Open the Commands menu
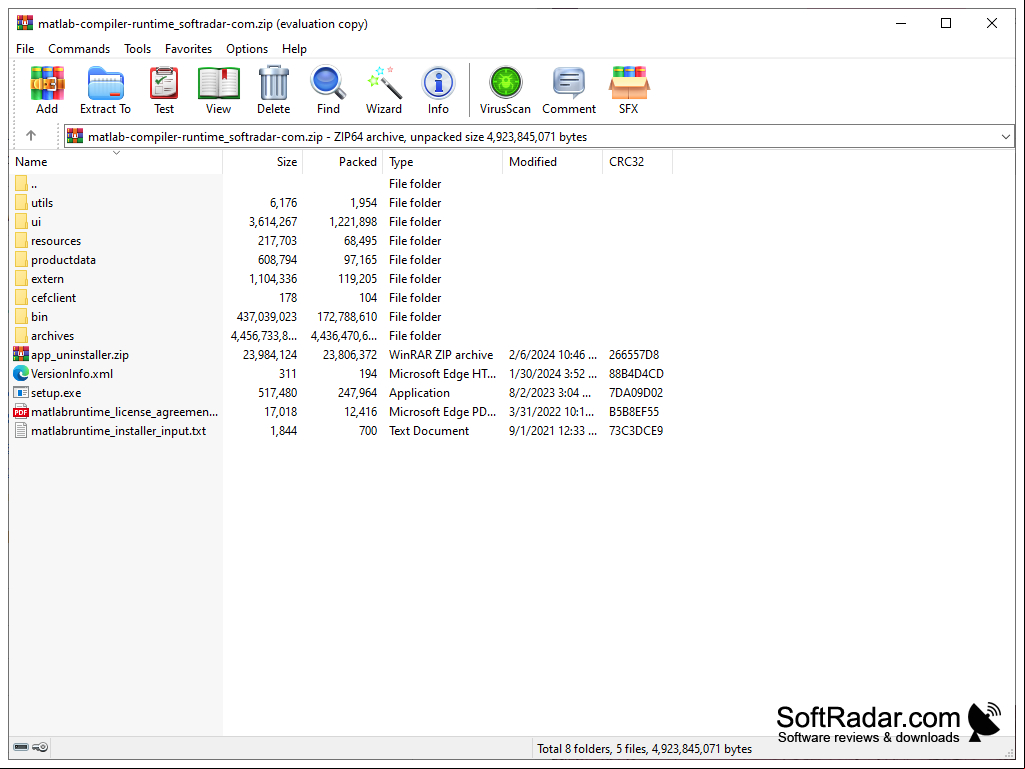Screen dimensions: 1025x769 tap(79, 49)
